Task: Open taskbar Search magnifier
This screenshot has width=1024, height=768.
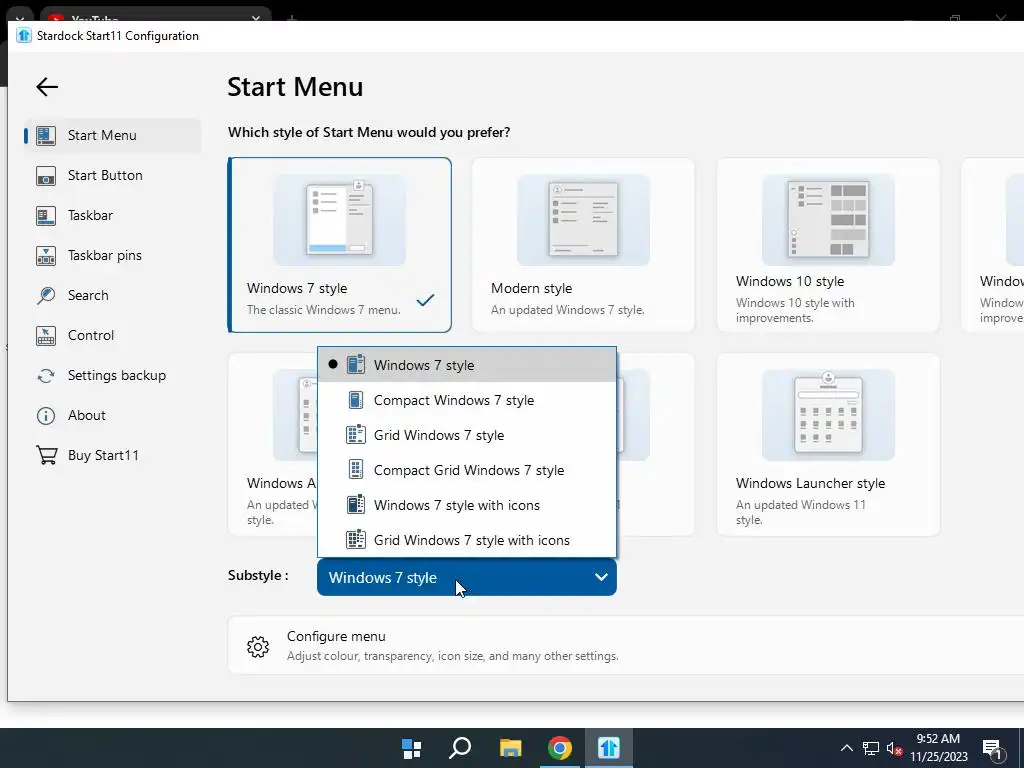Action: [460, 748]
